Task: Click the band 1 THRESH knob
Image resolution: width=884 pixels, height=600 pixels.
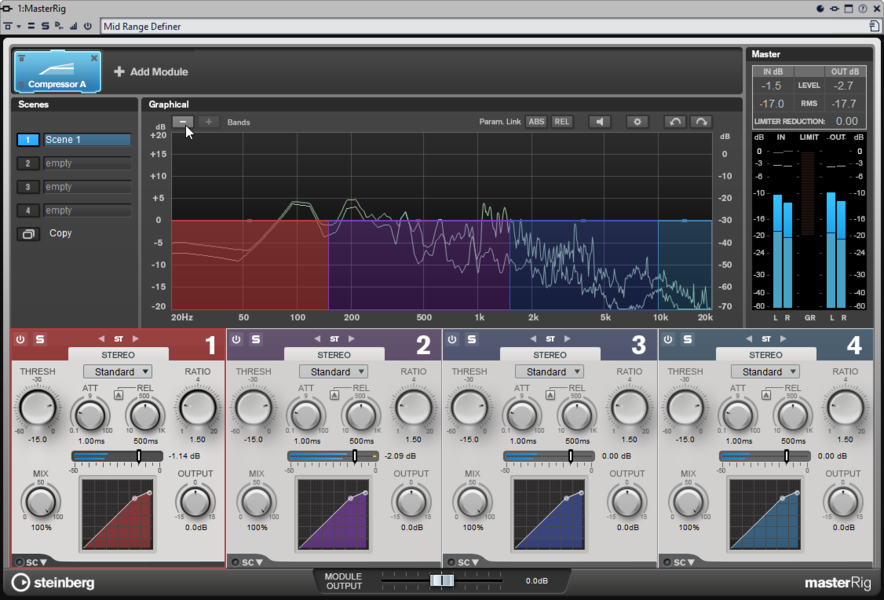Action: point(38,407)
